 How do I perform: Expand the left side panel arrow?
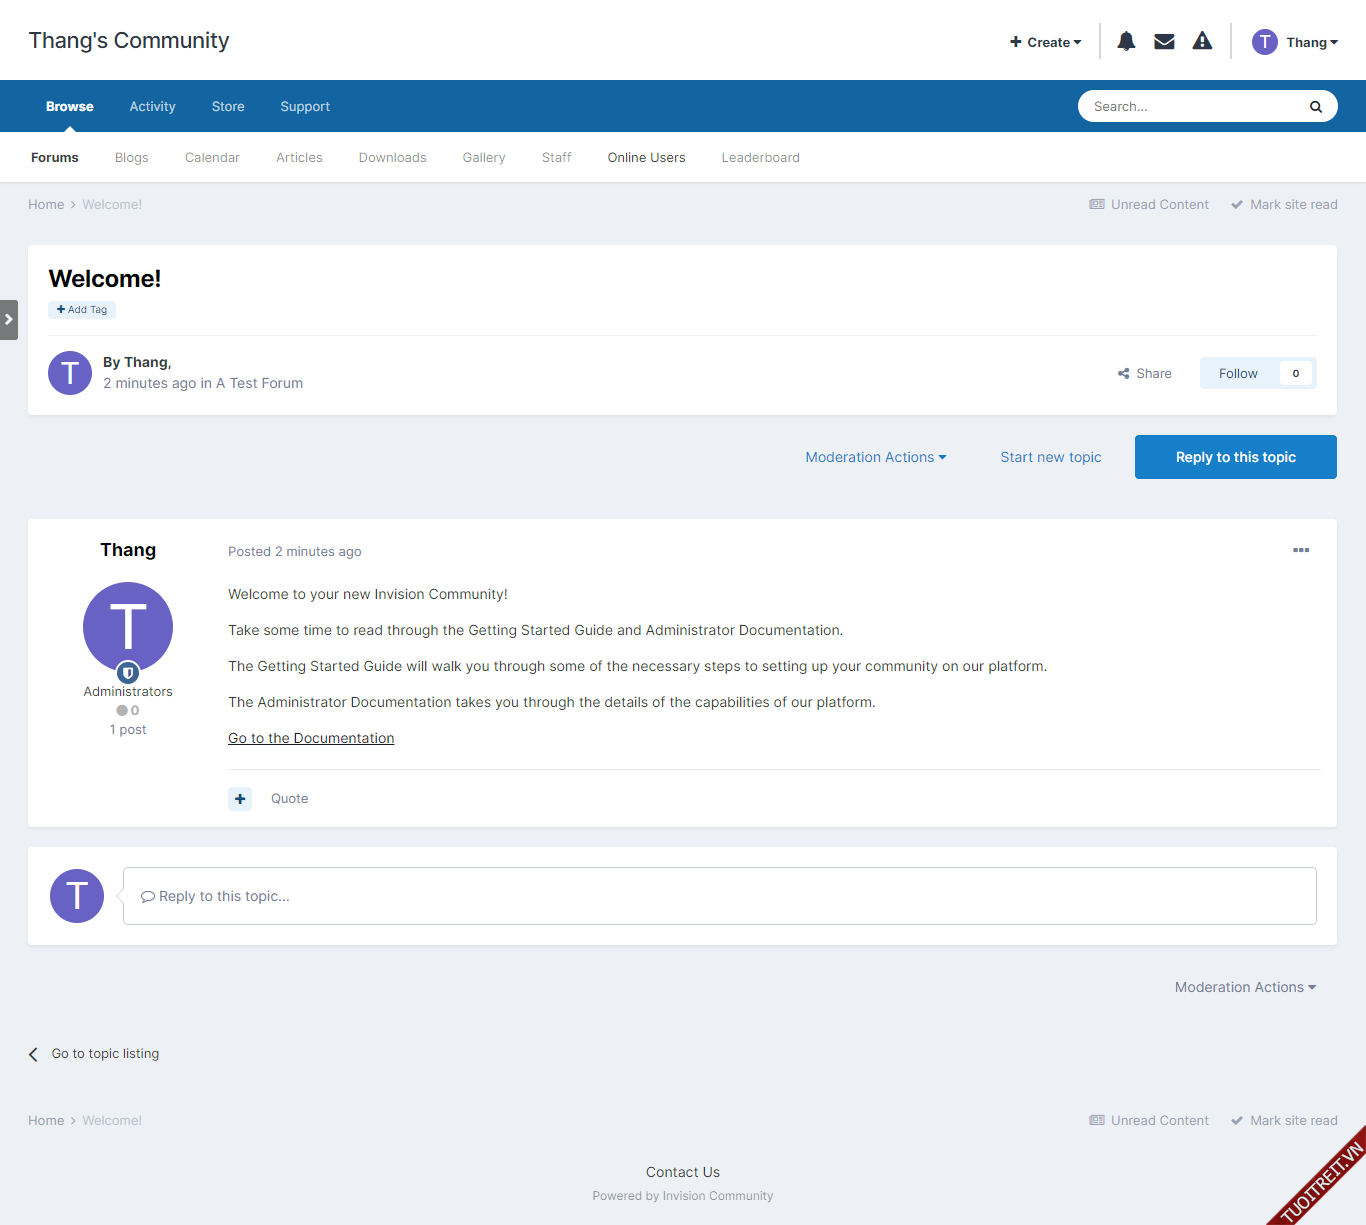tap(9, 320)
